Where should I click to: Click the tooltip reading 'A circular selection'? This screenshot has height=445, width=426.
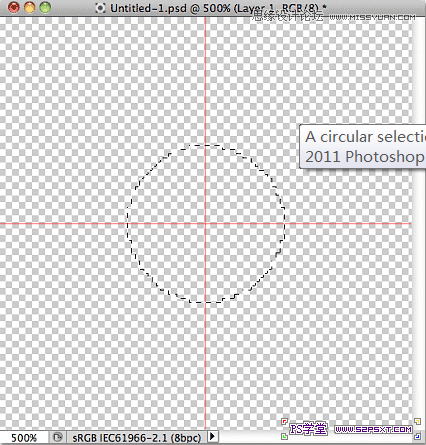click(363, 146)
